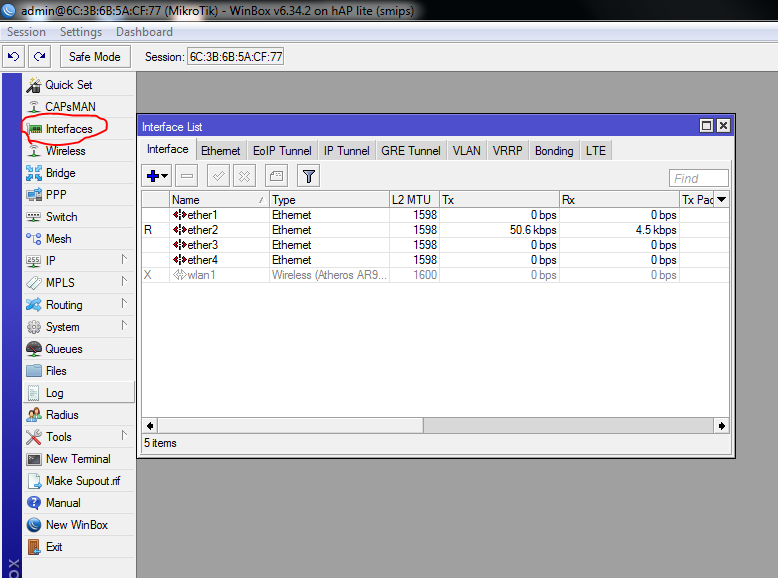Click scroll left arrow in Interface List
The height and width of the screenshot is (578, 778).
pos(150,426)
